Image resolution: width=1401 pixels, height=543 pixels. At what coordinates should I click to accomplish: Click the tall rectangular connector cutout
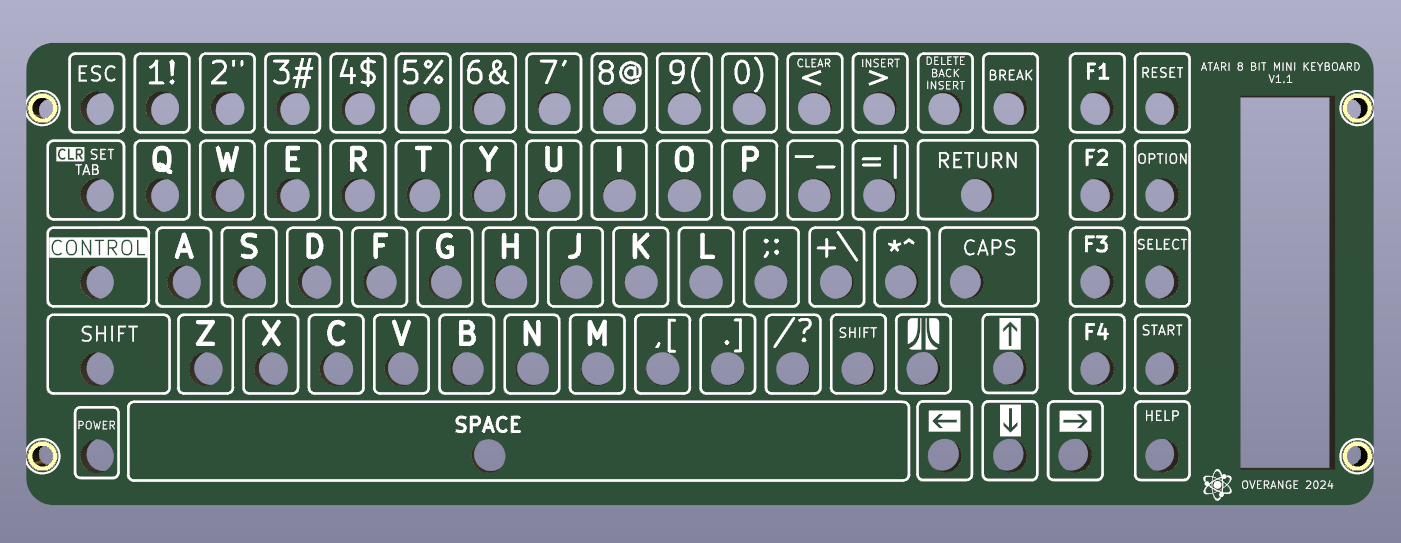[x=1285, y=282]
